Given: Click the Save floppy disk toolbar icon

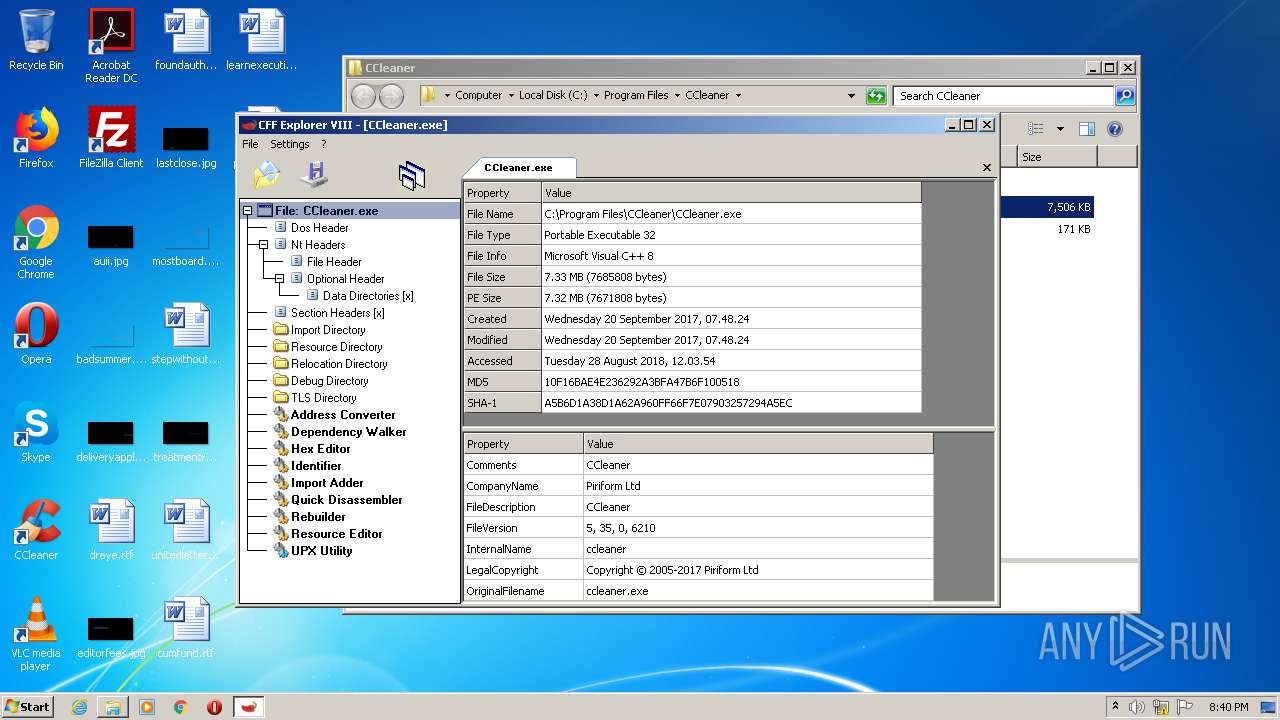Looking at the screenshot, I should point(315,174).
